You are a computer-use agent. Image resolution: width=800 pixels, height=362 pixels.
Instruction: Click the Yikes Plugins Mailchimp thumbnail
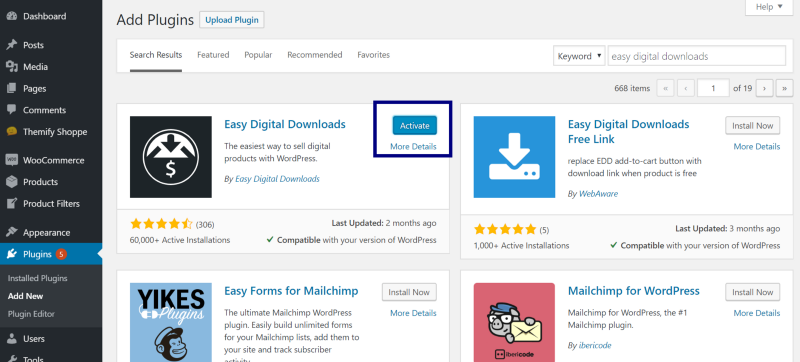tap(171, 322)
